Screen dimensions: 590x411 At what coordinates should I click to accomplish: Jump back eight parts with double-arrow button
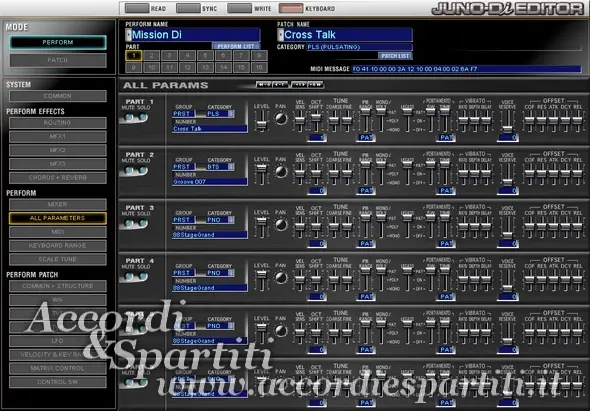point(264,85)
